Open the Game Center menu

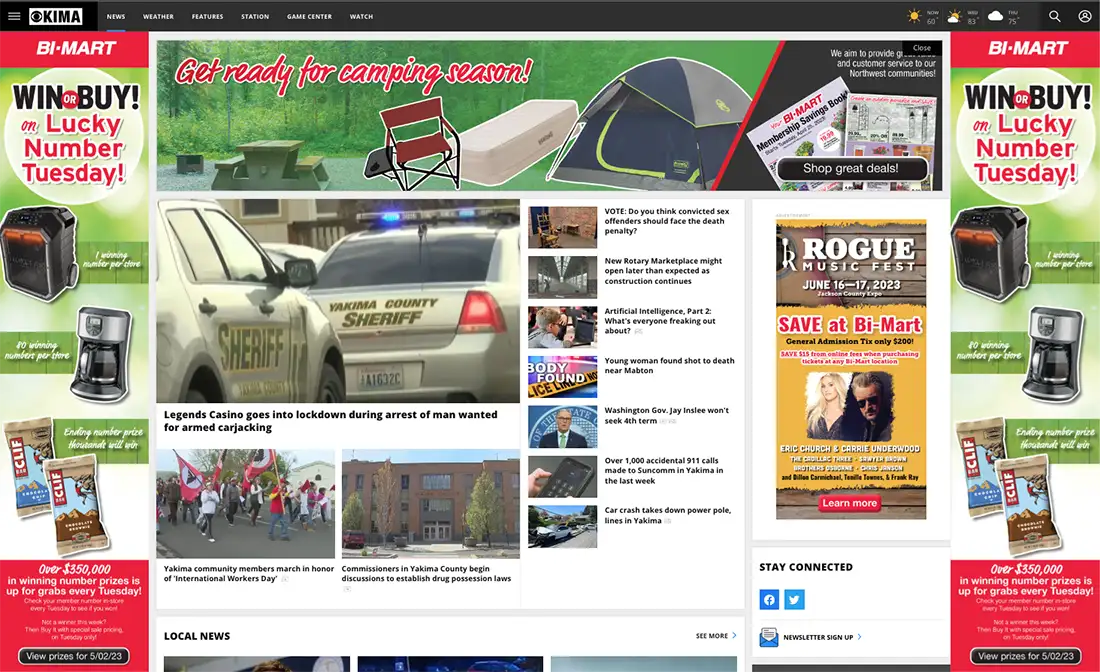coord(309,16)
